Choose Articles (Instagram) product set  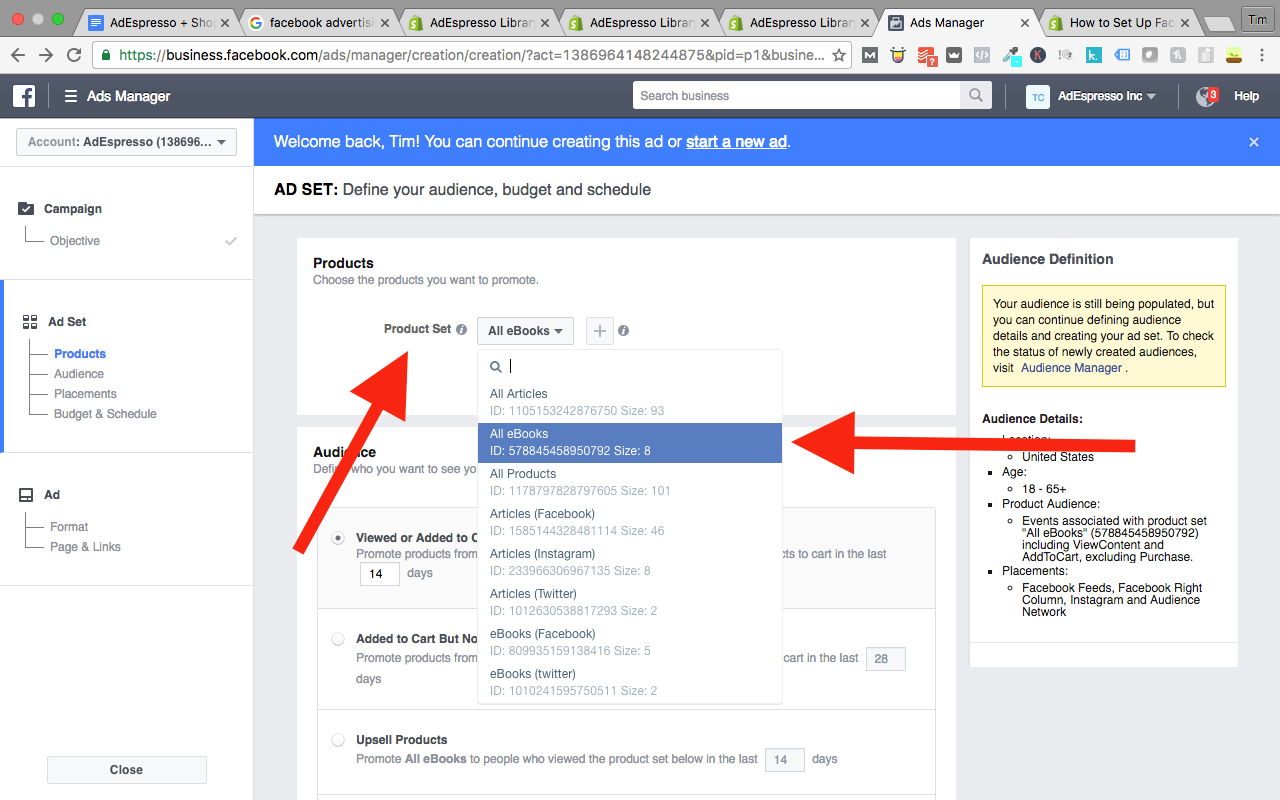coord(630,562)
